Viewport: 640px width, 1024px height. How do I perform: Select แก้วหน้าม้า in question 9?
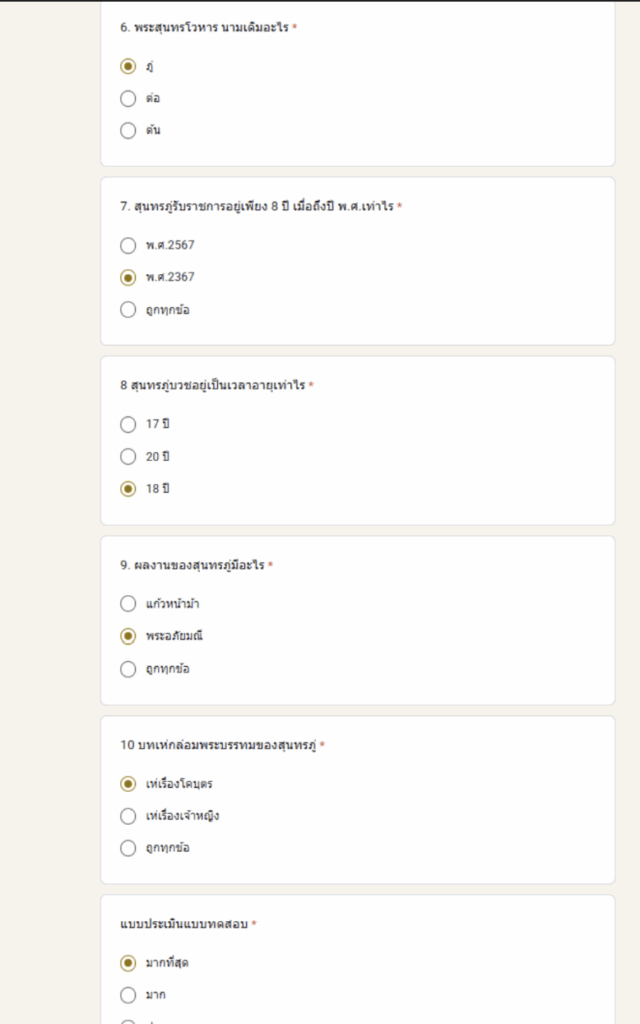coord(128,603)
